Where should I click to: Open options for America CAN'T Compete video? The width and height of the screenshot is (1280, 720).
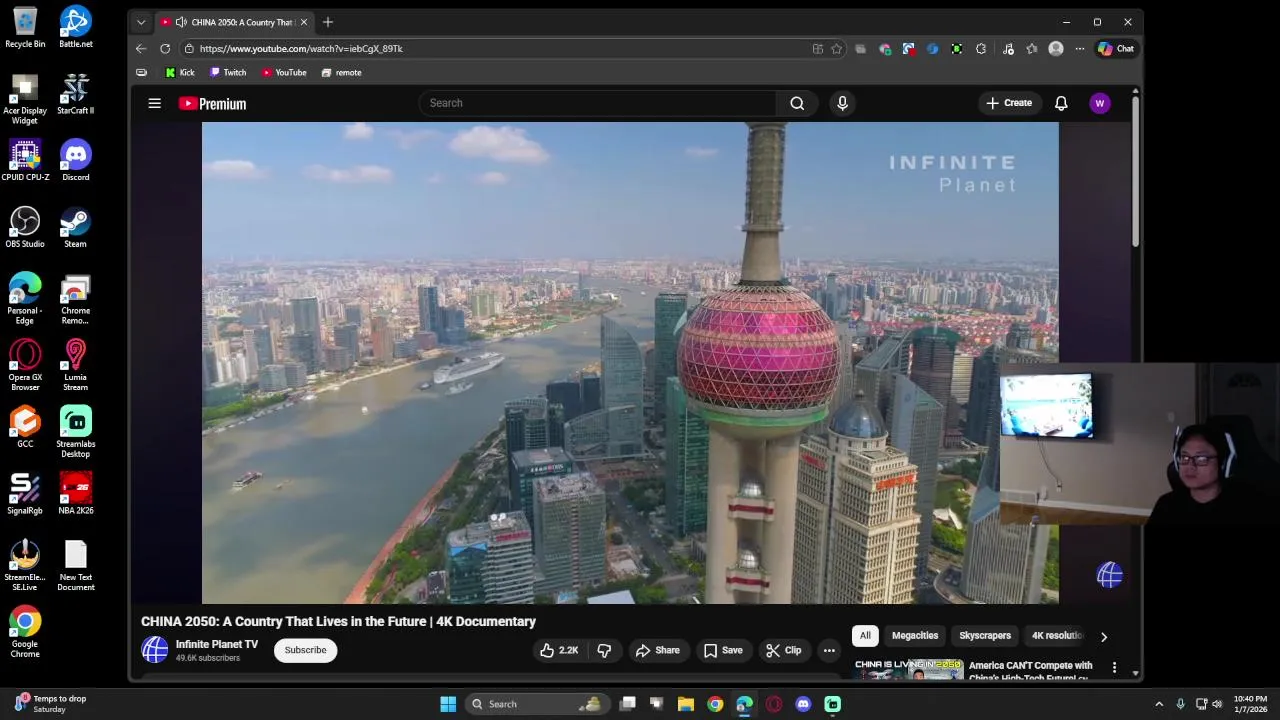(1114, 667)
